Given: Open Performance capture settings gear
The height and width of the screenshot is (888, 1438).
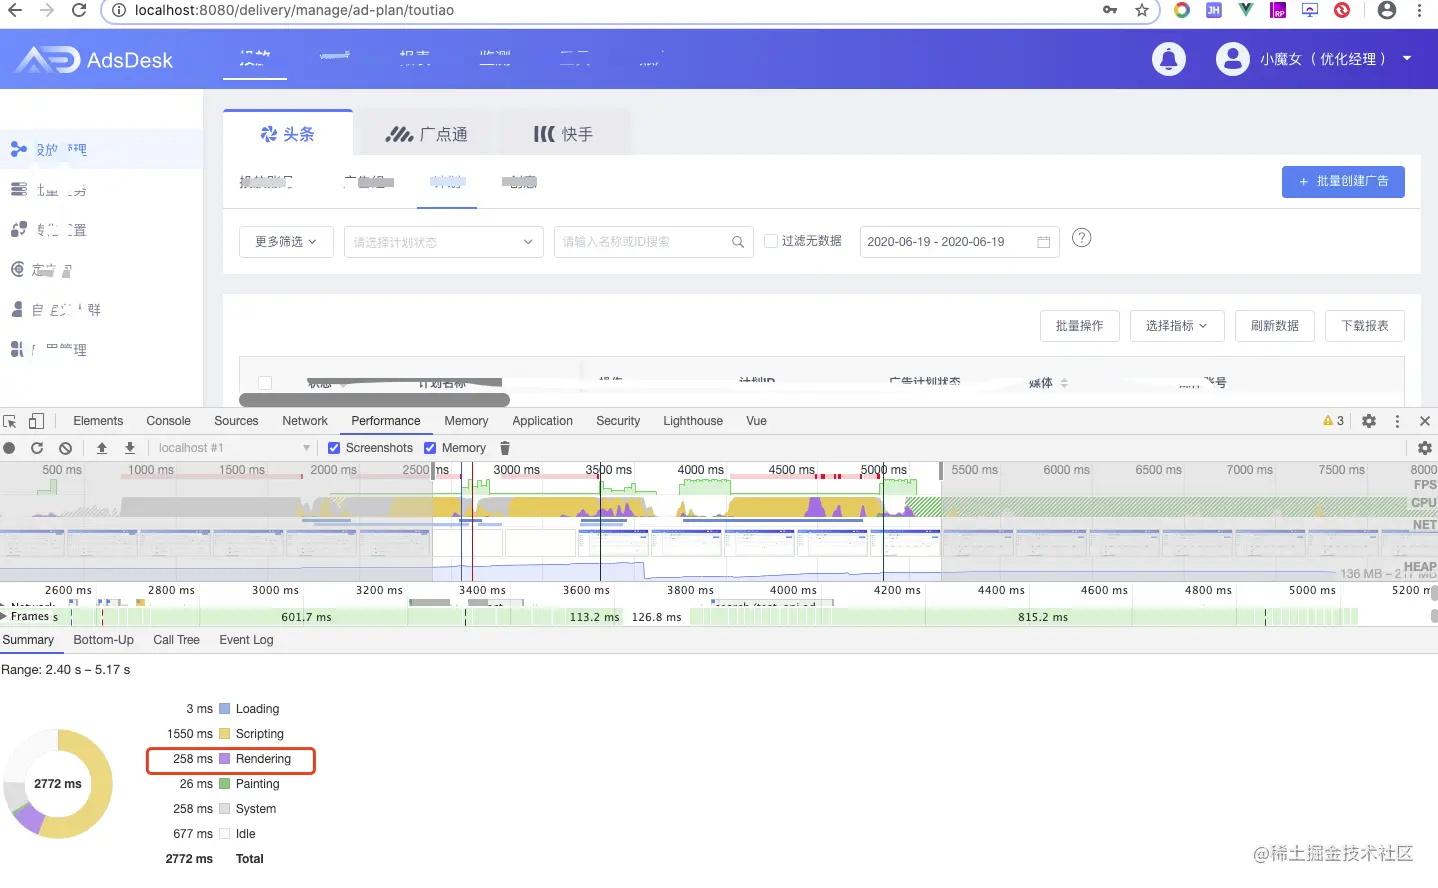Looking at the screenshot, I should 1425,448.
